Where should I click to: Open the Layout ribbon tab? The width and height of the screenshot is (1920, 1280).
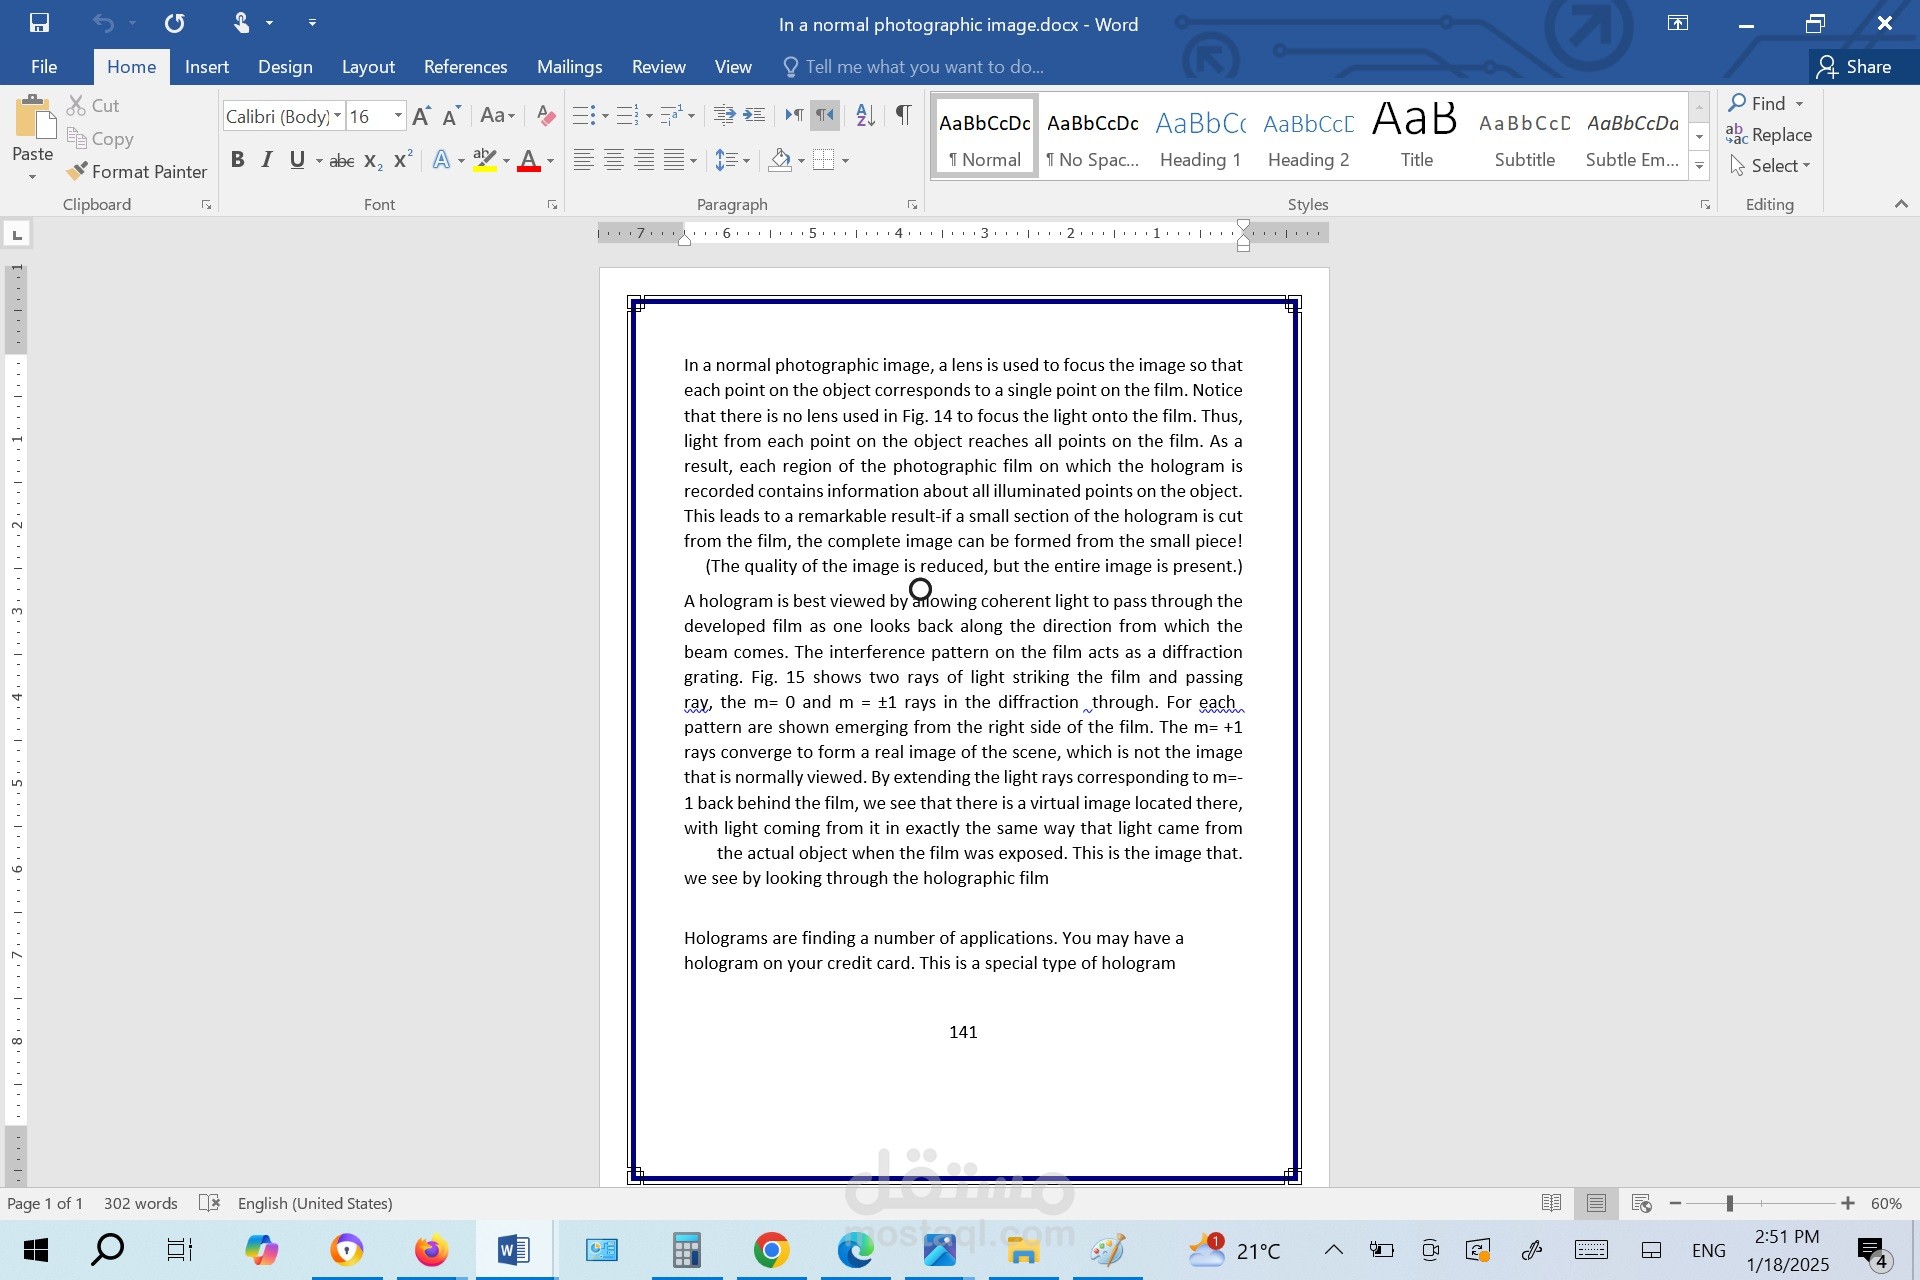click(x=367, y=67)
